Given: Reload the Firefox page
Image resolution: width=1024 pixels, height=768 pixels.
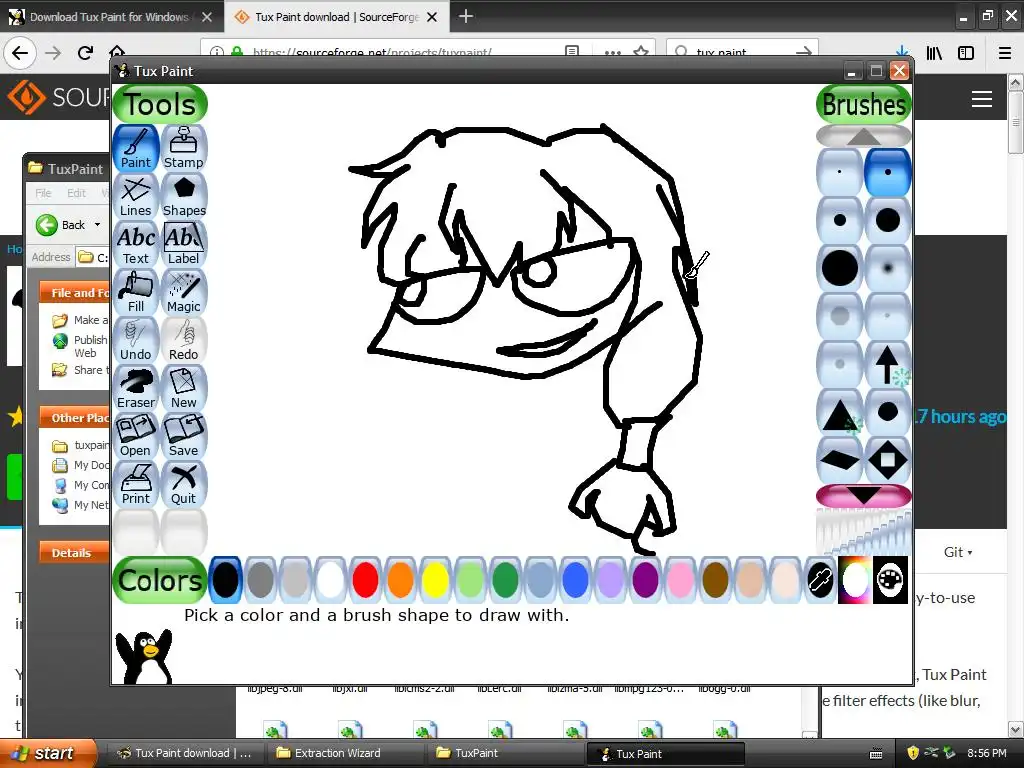Looking at the screenshot, I should point(86,52).
